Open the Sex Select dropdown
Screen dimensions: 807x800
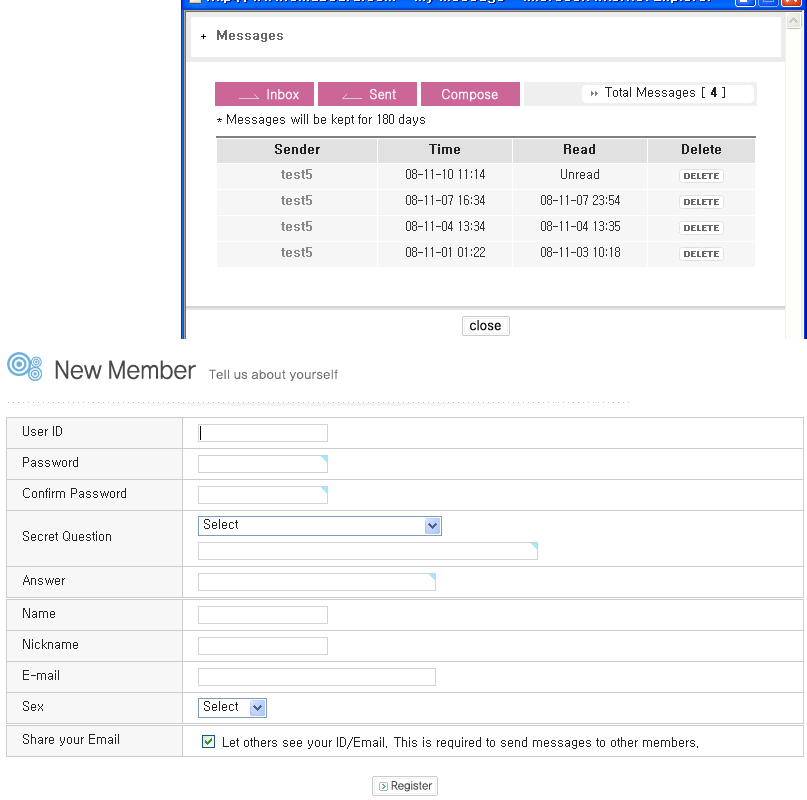tap(232, 707)
